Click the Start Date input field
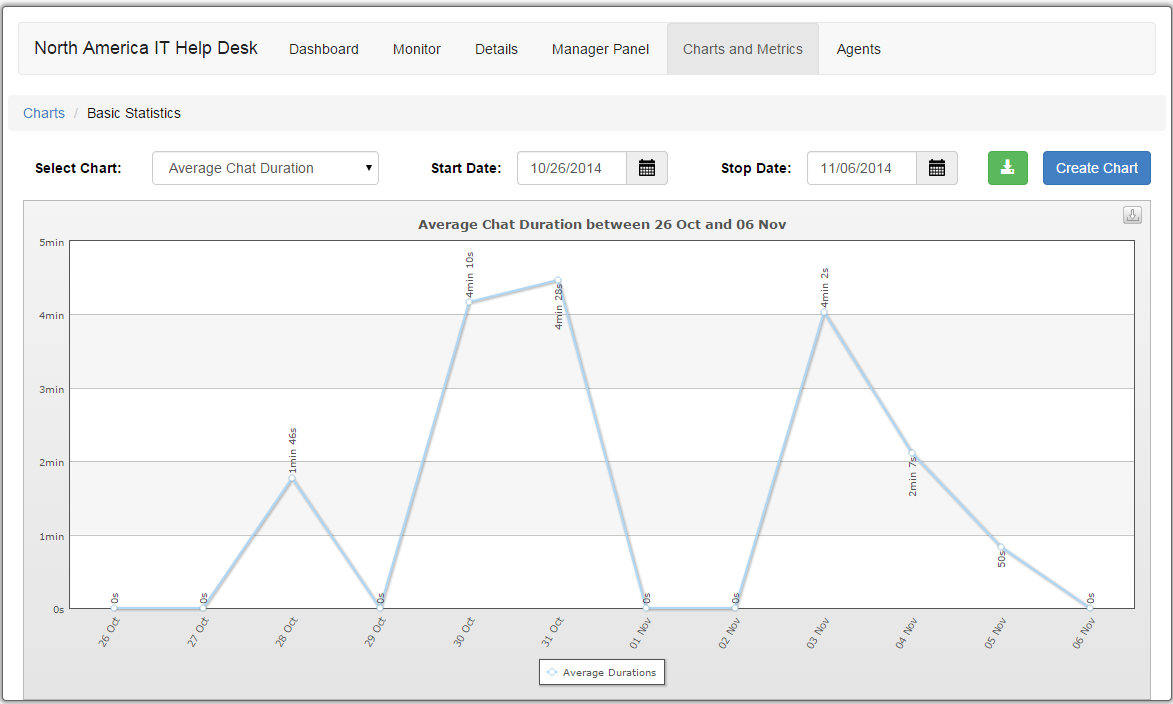Viewport: 1173px width, 704px height. [572, 168]
